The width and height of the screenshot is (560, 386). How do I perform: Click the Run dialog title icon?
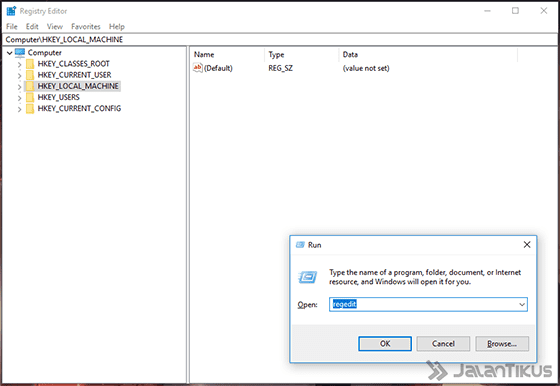click(x=300, y=245)
